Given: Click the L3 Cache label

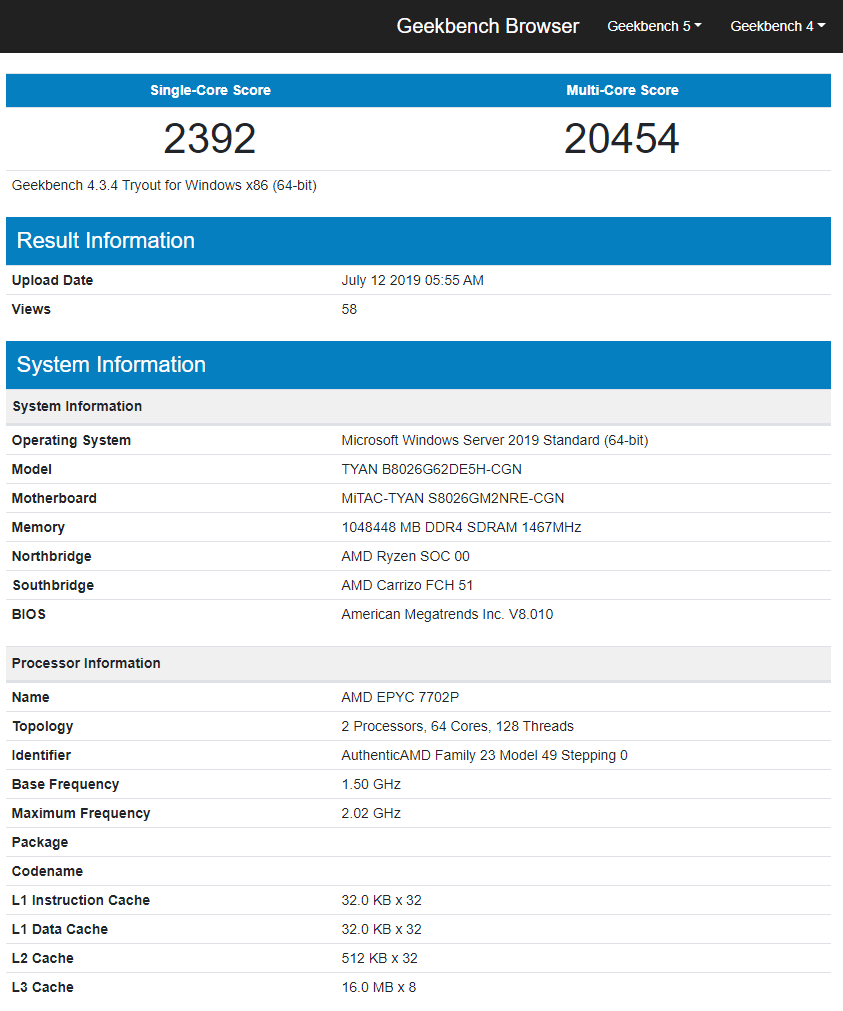Looking at the screenshot, I should pyautogui.click(x=43, y=988).
